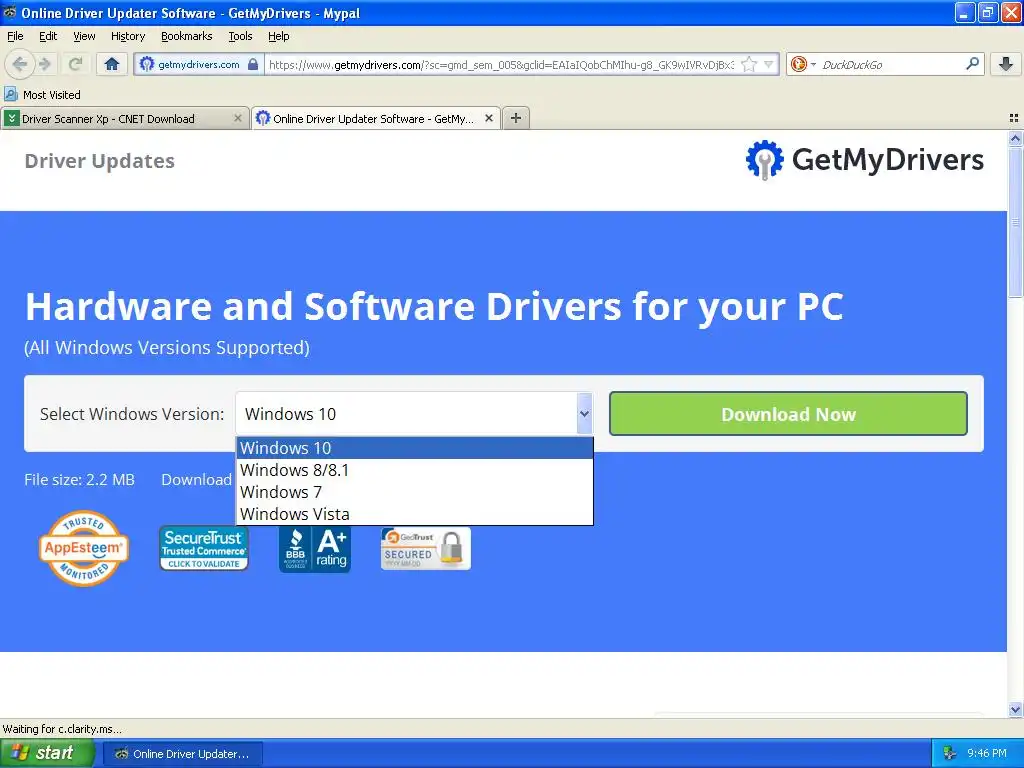Open the DuckDuckGo search engine selector
This screenshot has width=1024, height=768.
pyautogui.click(x=803, y=64)
